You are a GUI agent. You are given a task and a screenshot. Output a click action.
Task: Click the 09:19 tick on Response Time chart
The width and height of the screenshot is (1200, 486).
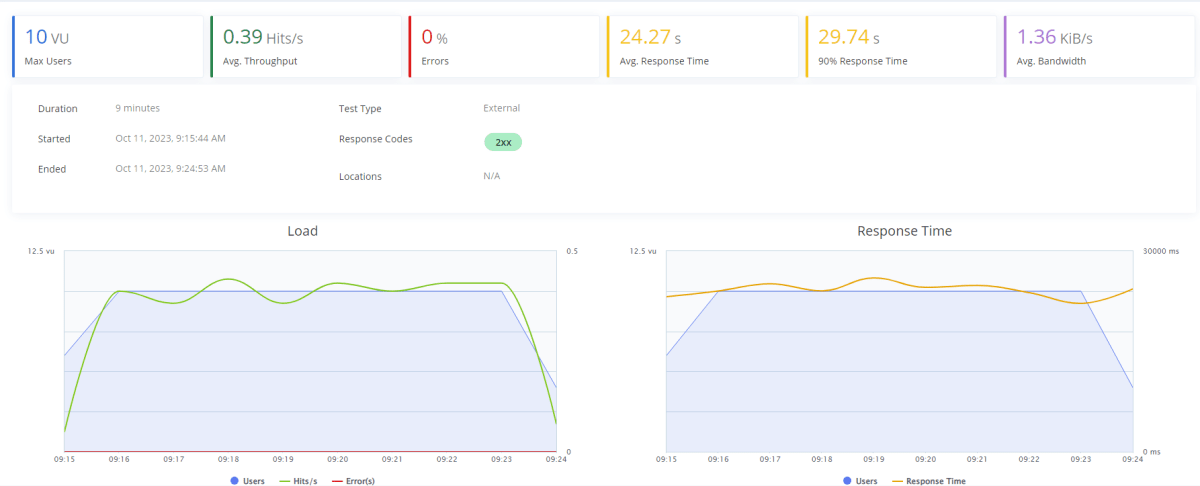click(874, 459)
